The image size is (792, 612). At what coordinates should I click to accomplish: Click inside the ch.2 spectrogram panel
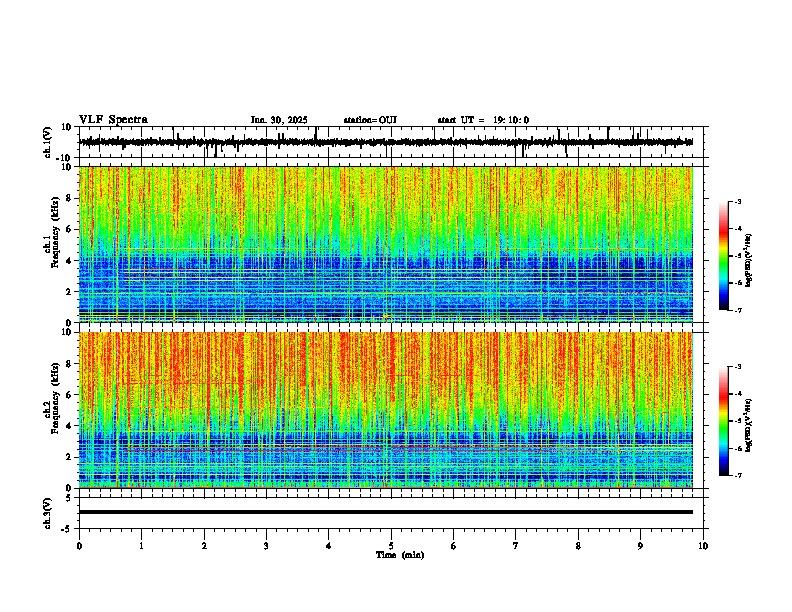point(386,410)
